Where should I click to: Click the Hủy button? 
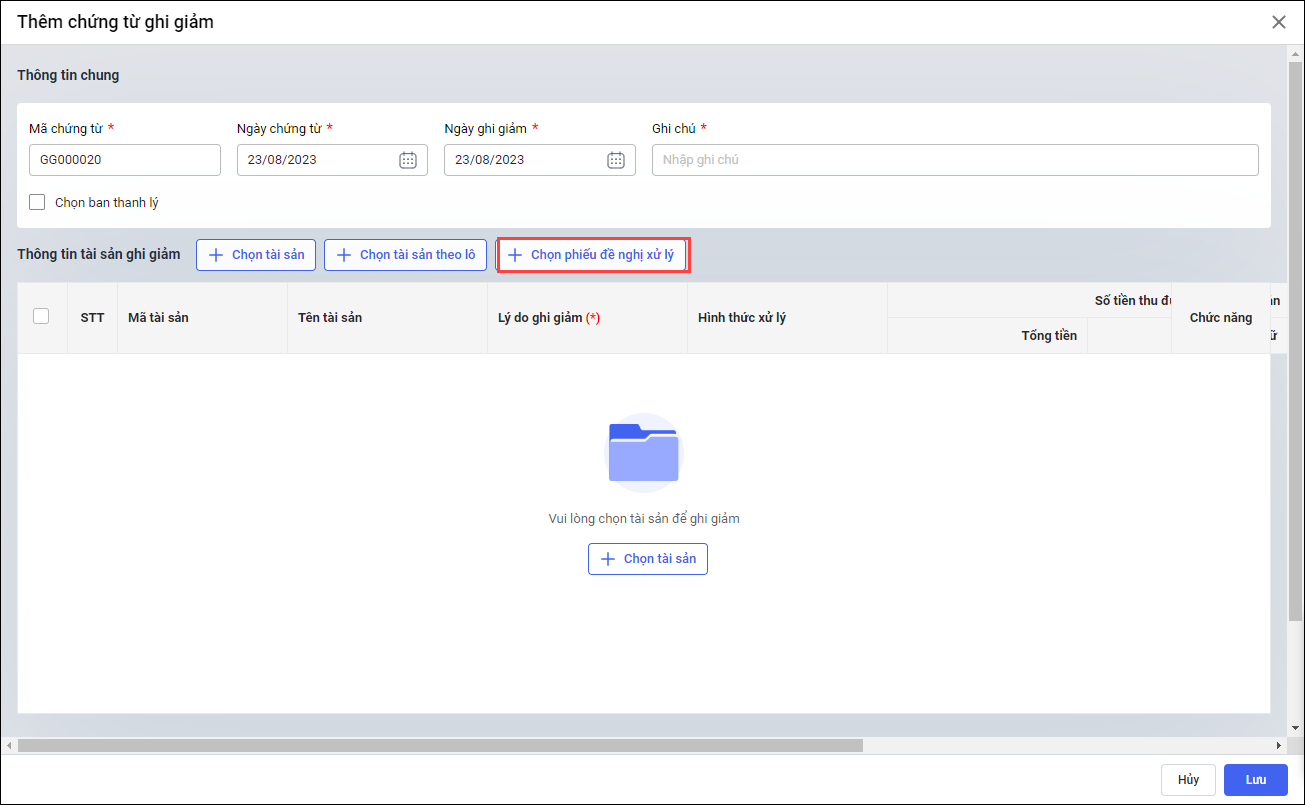(1188, 780)
